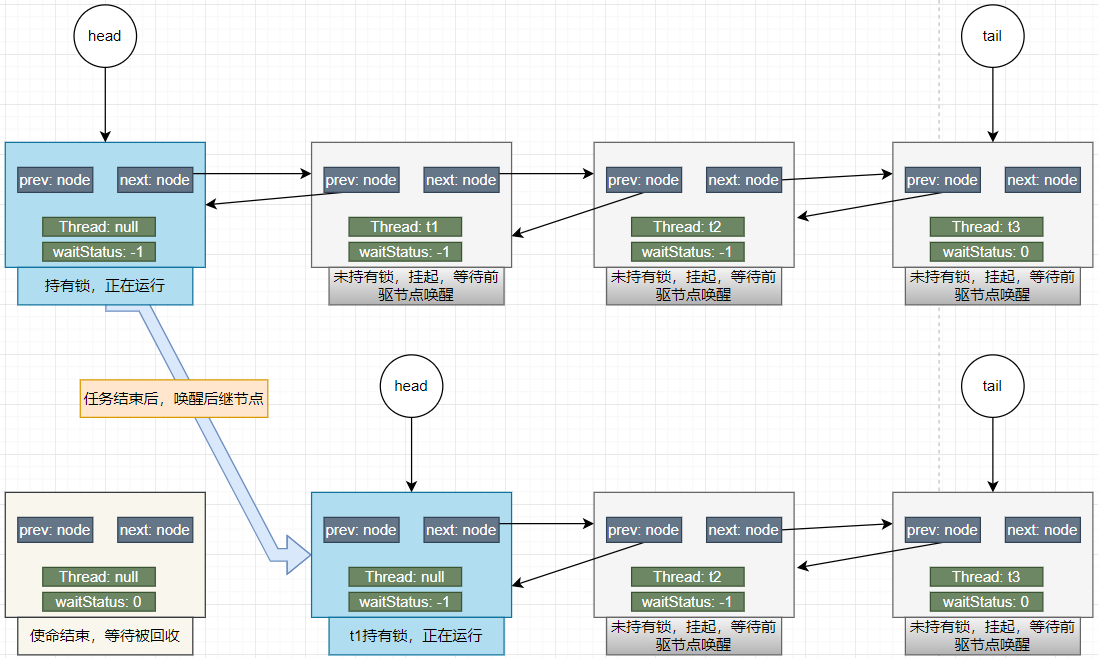Select 'prev: node' in the upper t2 node
1098x658 pixels.
[644, 180]
